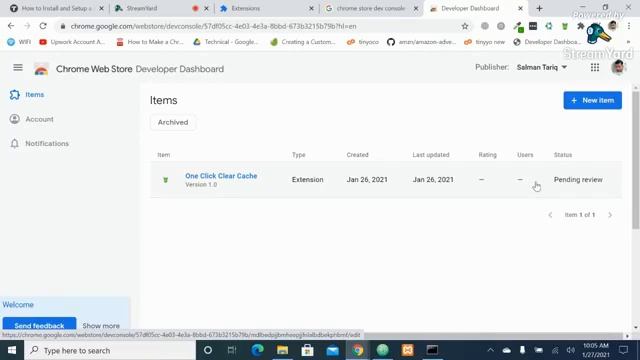
Task: Open the tinyoco bookmark
Action: click(363, 42)
